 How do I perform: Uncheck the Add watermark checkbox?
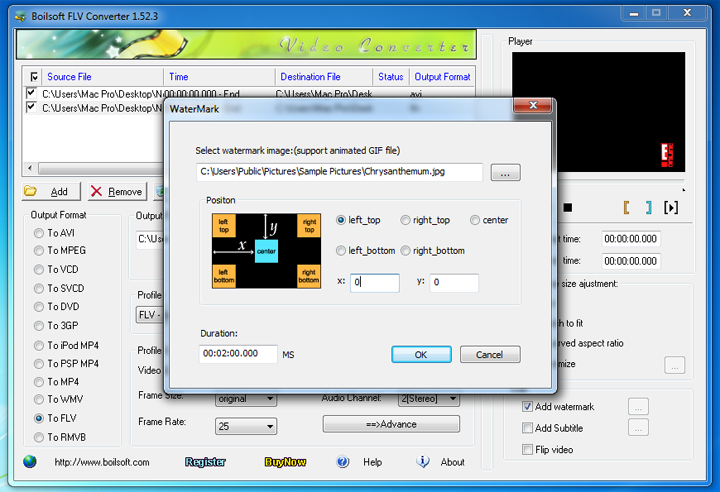[527, 407]
